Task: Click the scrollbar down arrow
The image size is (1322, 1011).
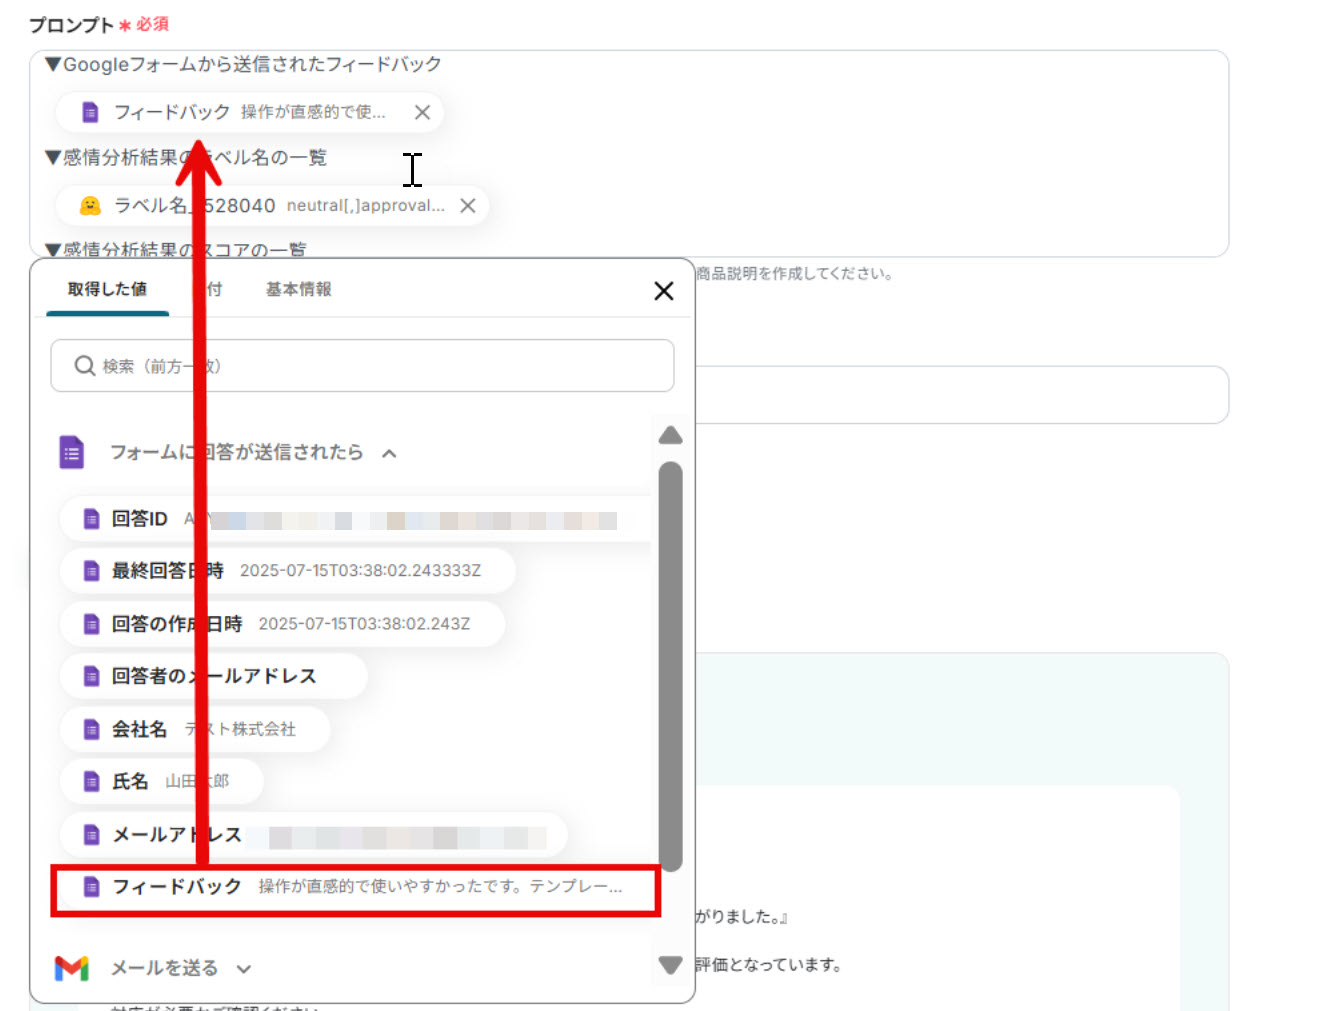Action: [x=670, y=964]
